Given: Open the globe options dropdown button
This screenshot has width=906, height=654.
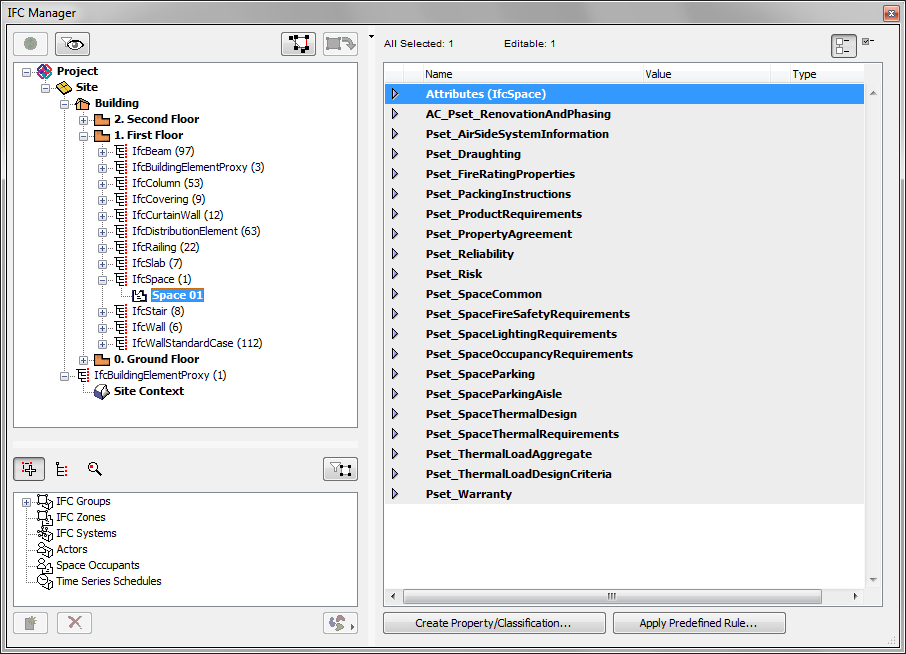Looking at the screenshot, I should (340, 623).
